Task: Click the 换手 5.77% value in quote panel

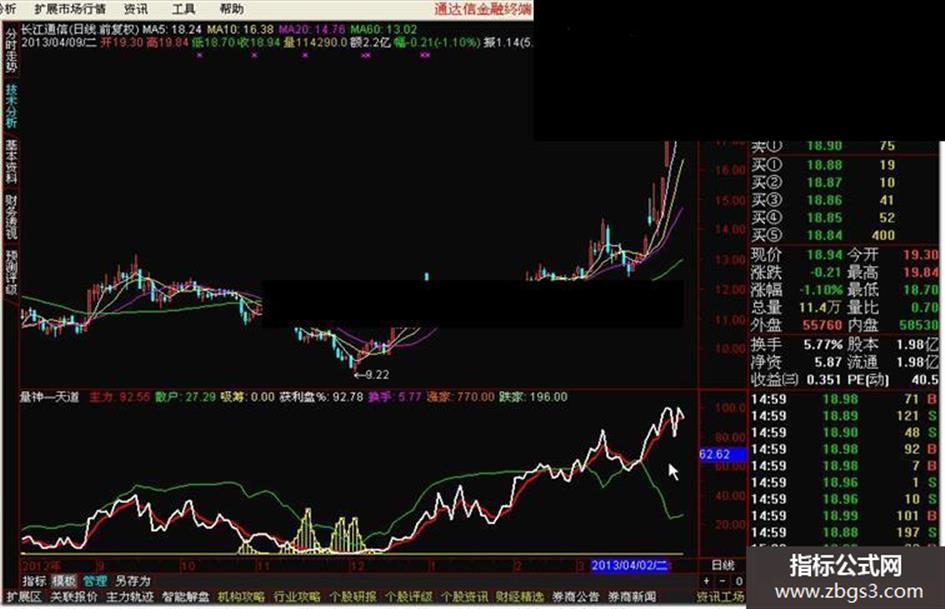Action: [x=823, y=344]
